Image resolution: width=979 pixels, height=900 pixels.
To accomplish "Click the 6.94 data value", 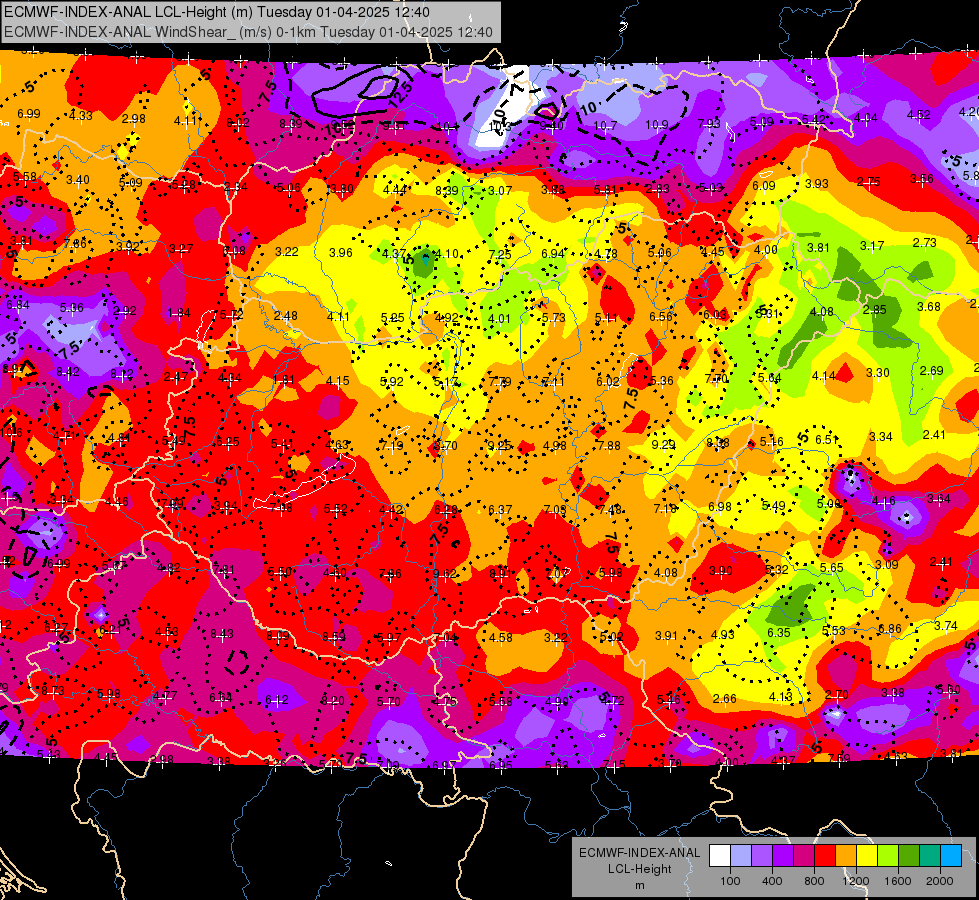I will pyautogui.click(x=553, y=254).
